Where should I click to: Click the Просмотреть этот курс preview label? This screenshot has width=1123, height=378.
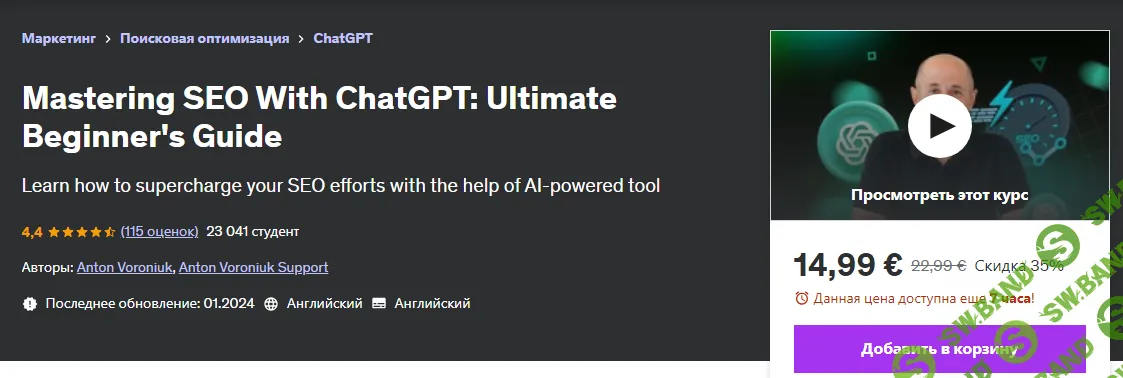940,195
